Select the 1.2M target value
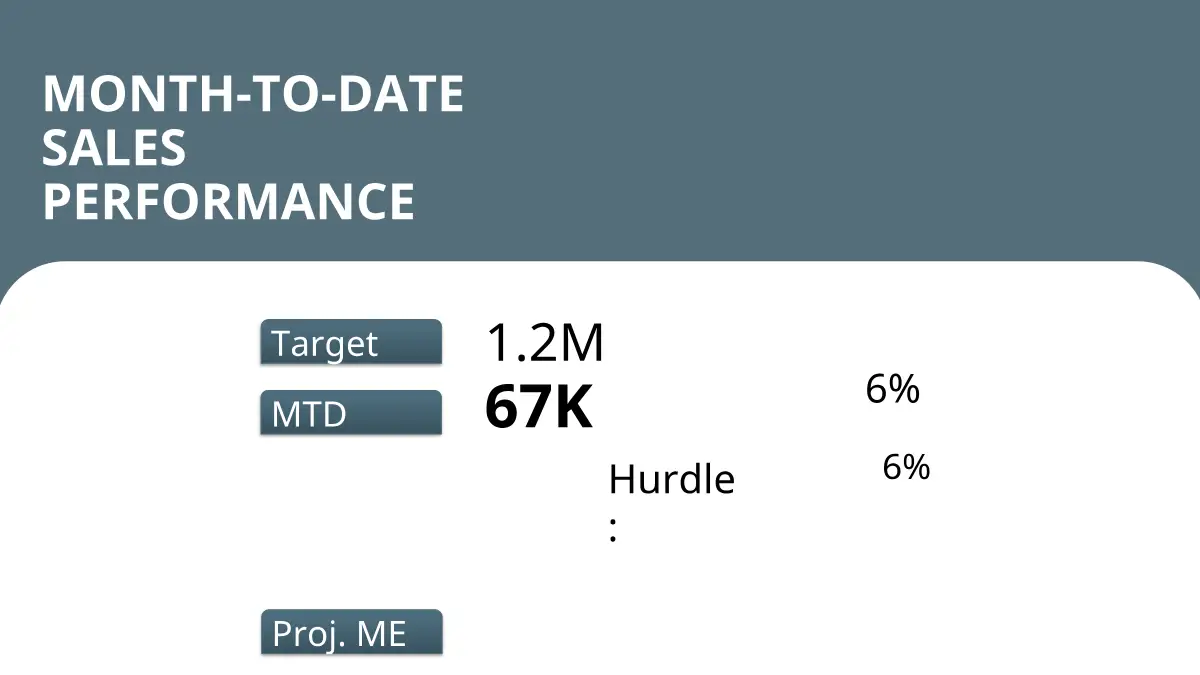This screenshot has width=1200, height=675. [x=545, y=343]
